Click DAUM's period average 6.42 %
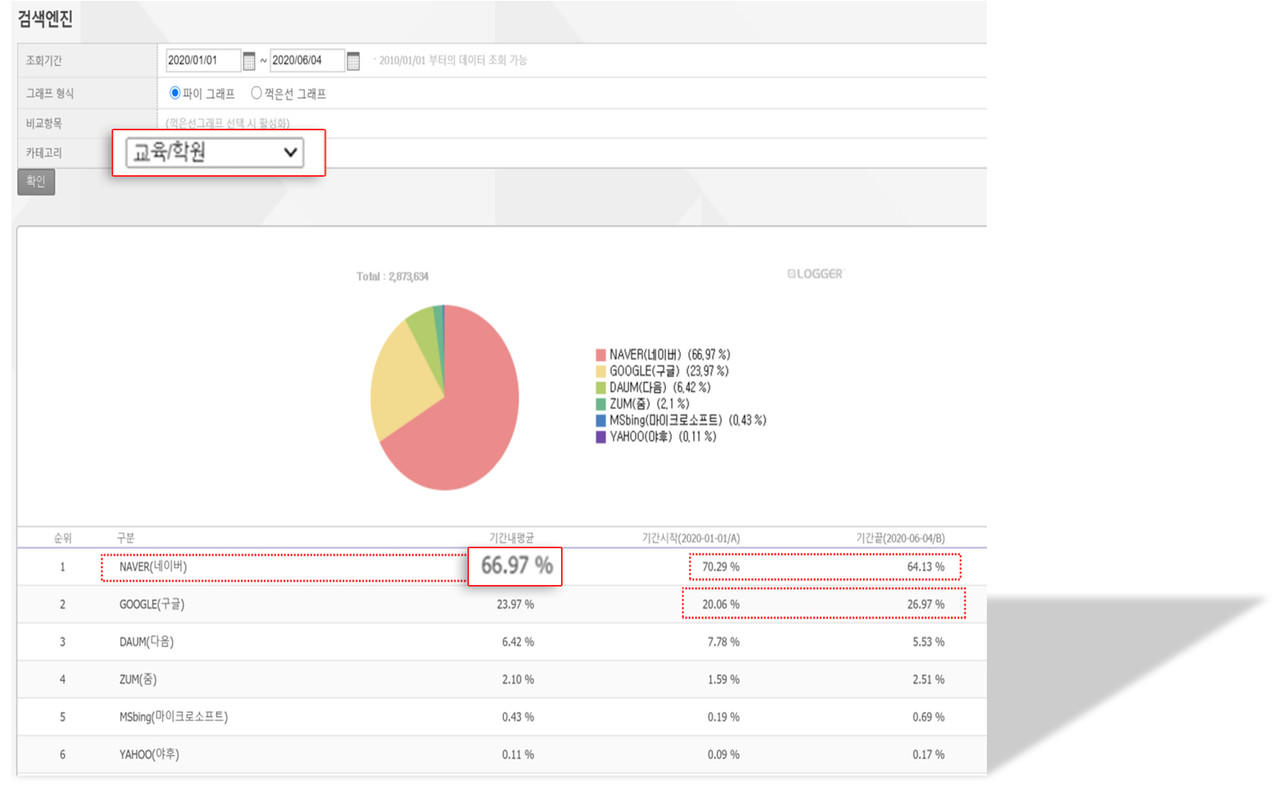Viewport: 1280px width, 787px height. tap(517, 642)
